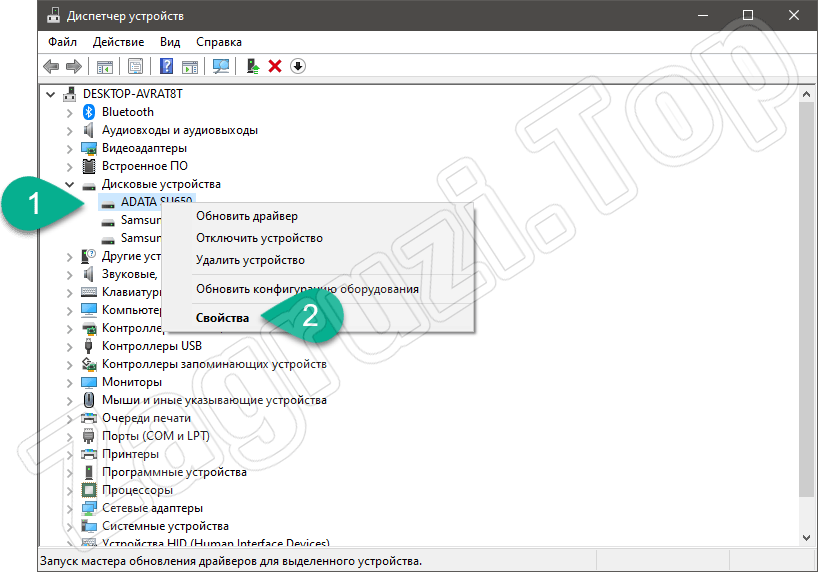818x572 pixels.
Task: Expand the Мониторы category
Action: (x=69, y=382)
